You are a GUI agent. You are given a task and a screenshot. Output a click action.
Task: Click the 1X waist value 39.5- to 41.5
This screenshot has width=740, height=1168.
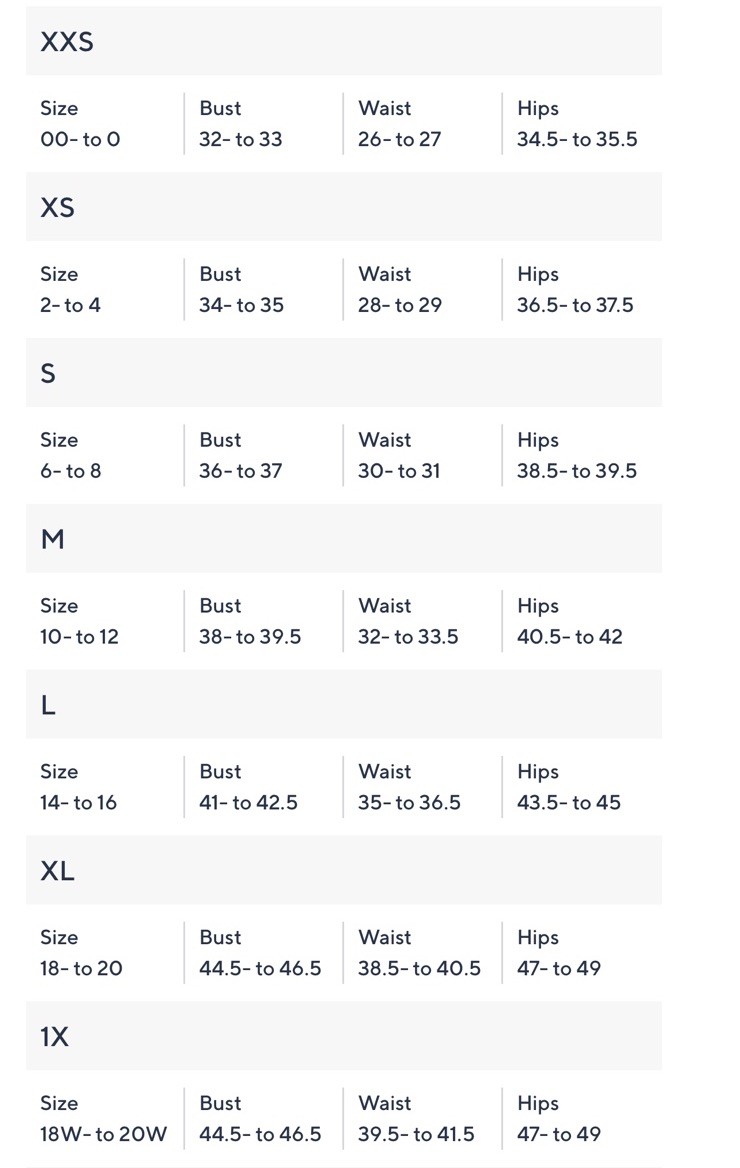[x=416, y=1134]
